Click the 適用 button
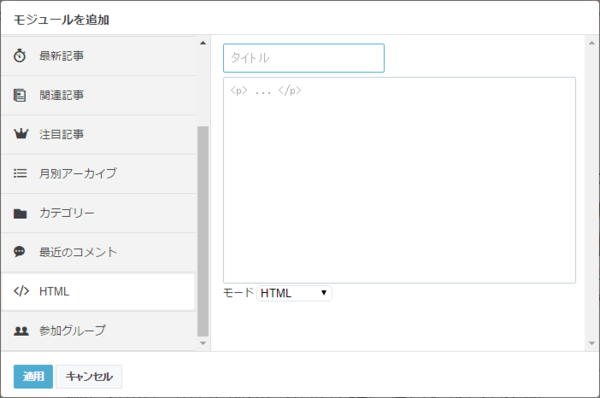The height and width of the screenshot is (398, 600). pos(33,377)
